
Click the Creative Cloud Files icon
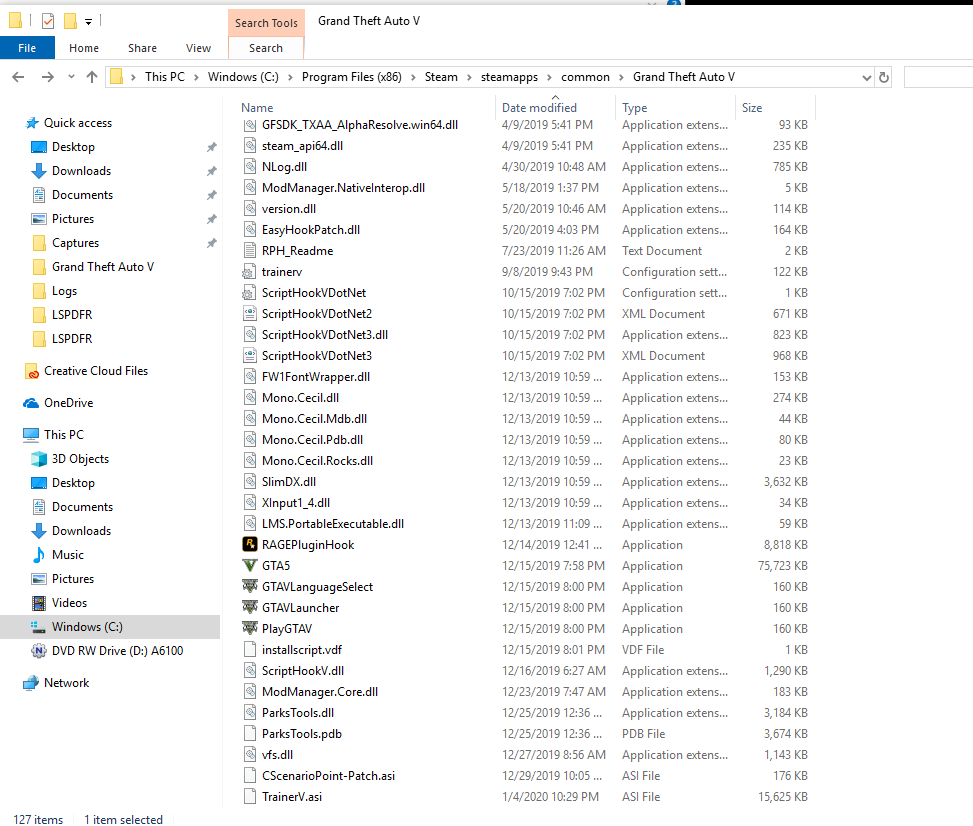pos(32,371)
